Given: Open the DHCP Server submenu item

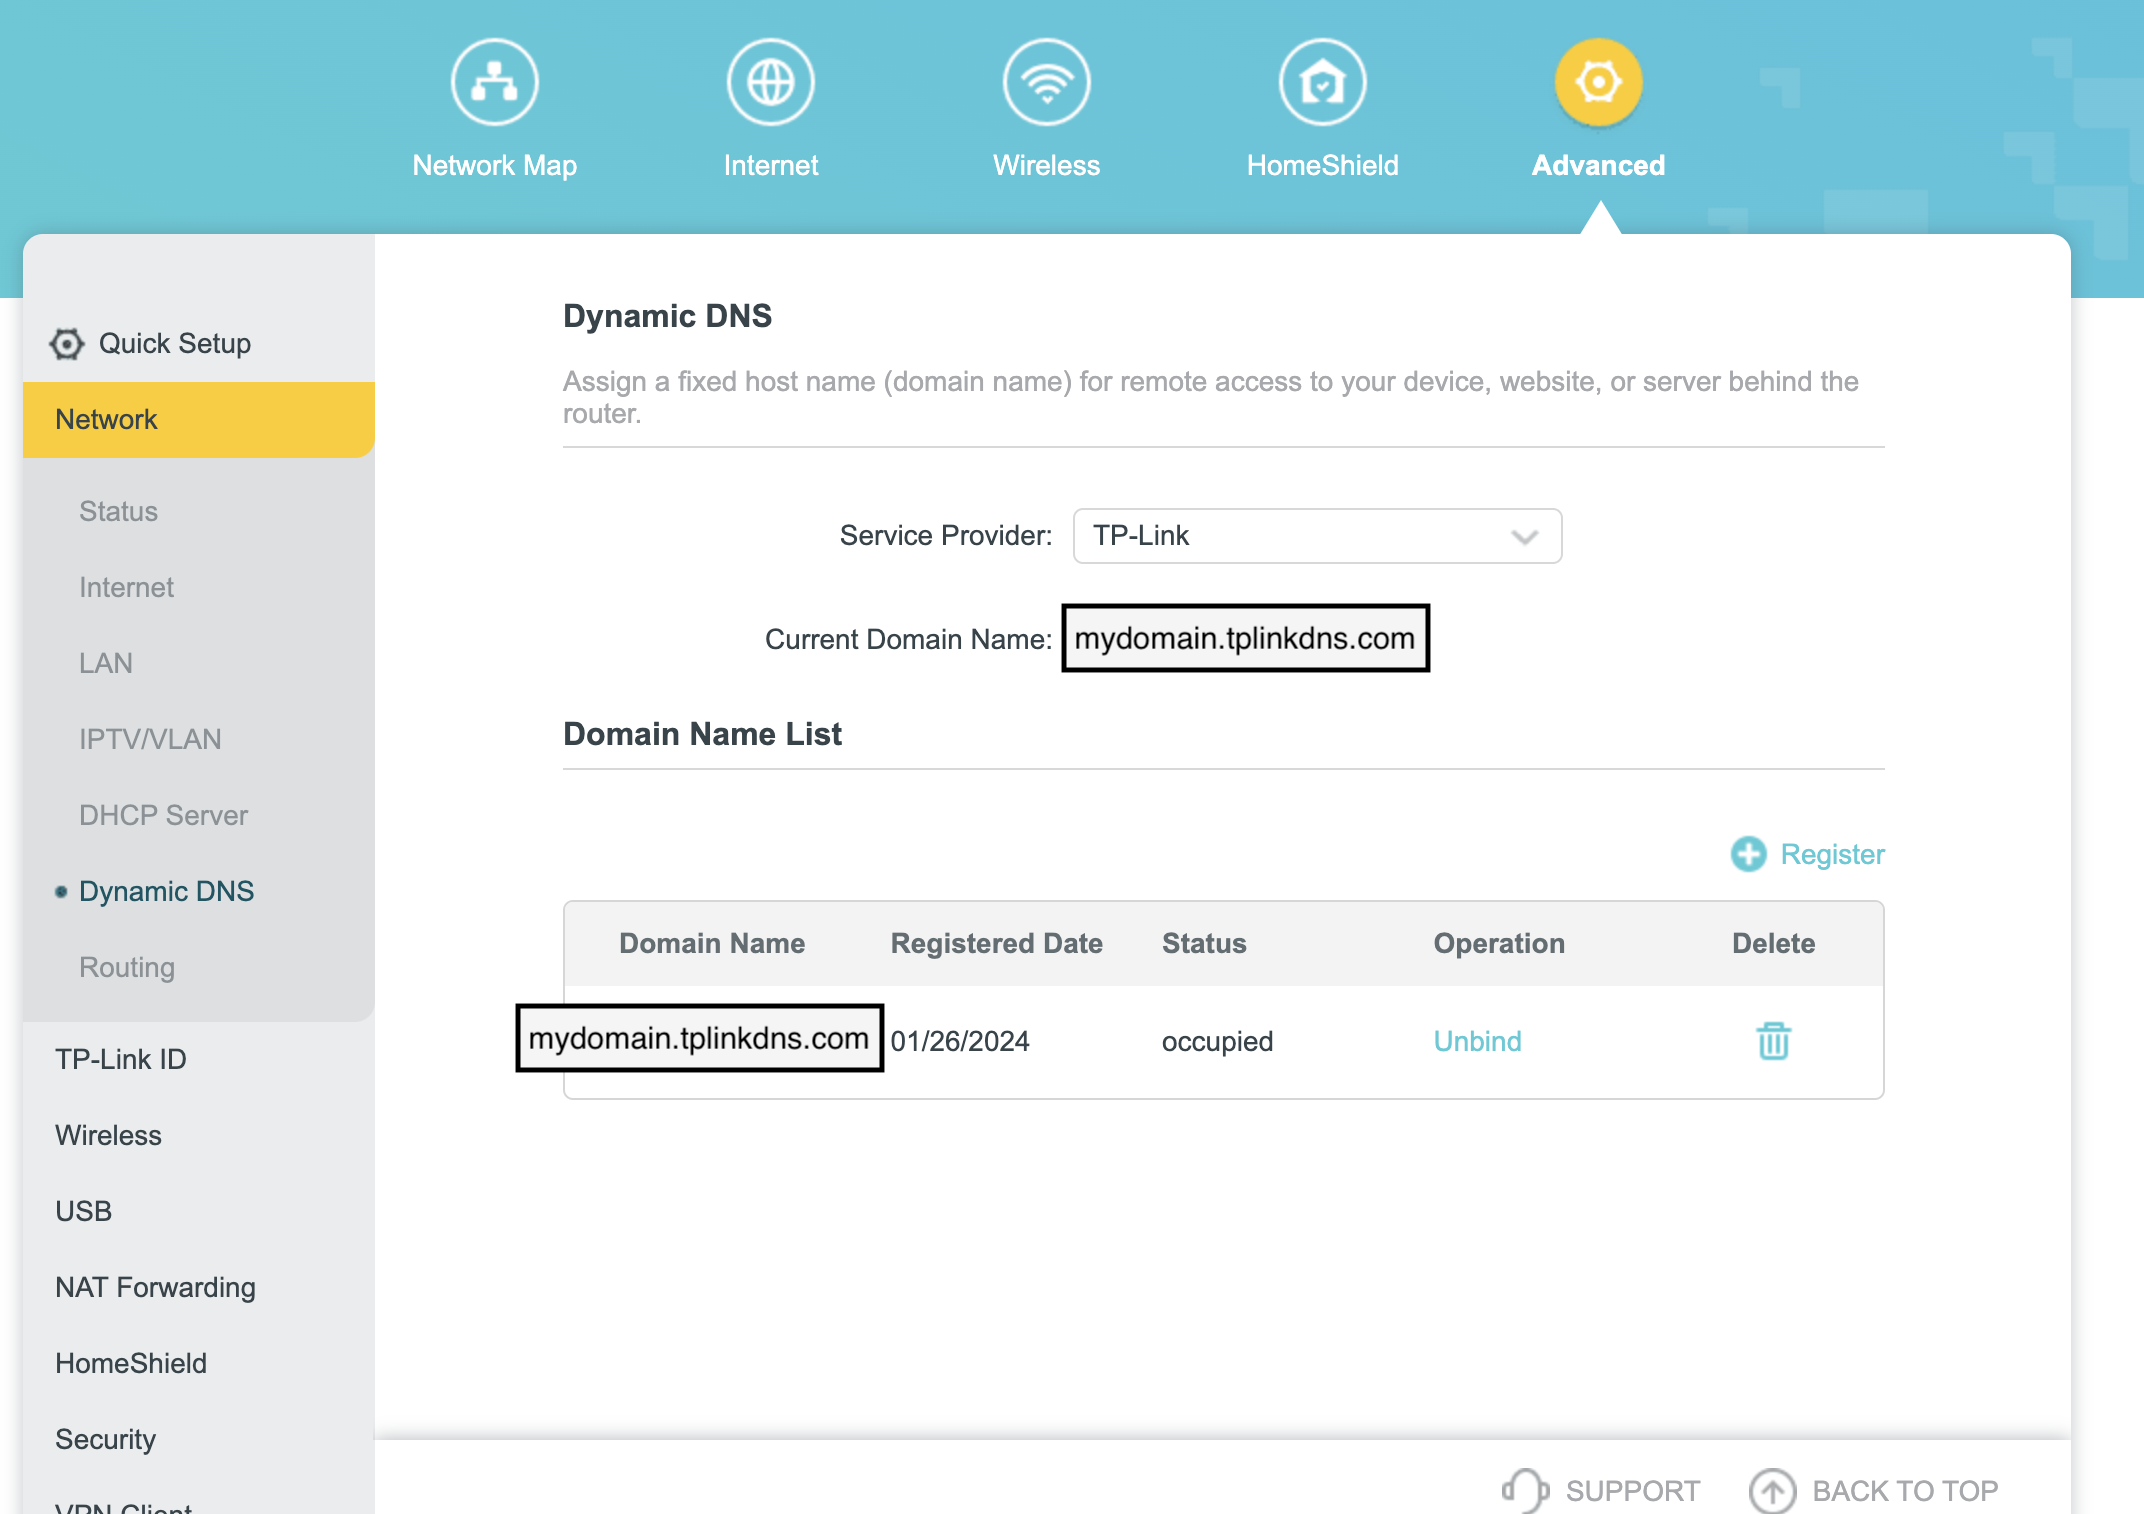Looking at the screenshot, I should coord(163,815).
